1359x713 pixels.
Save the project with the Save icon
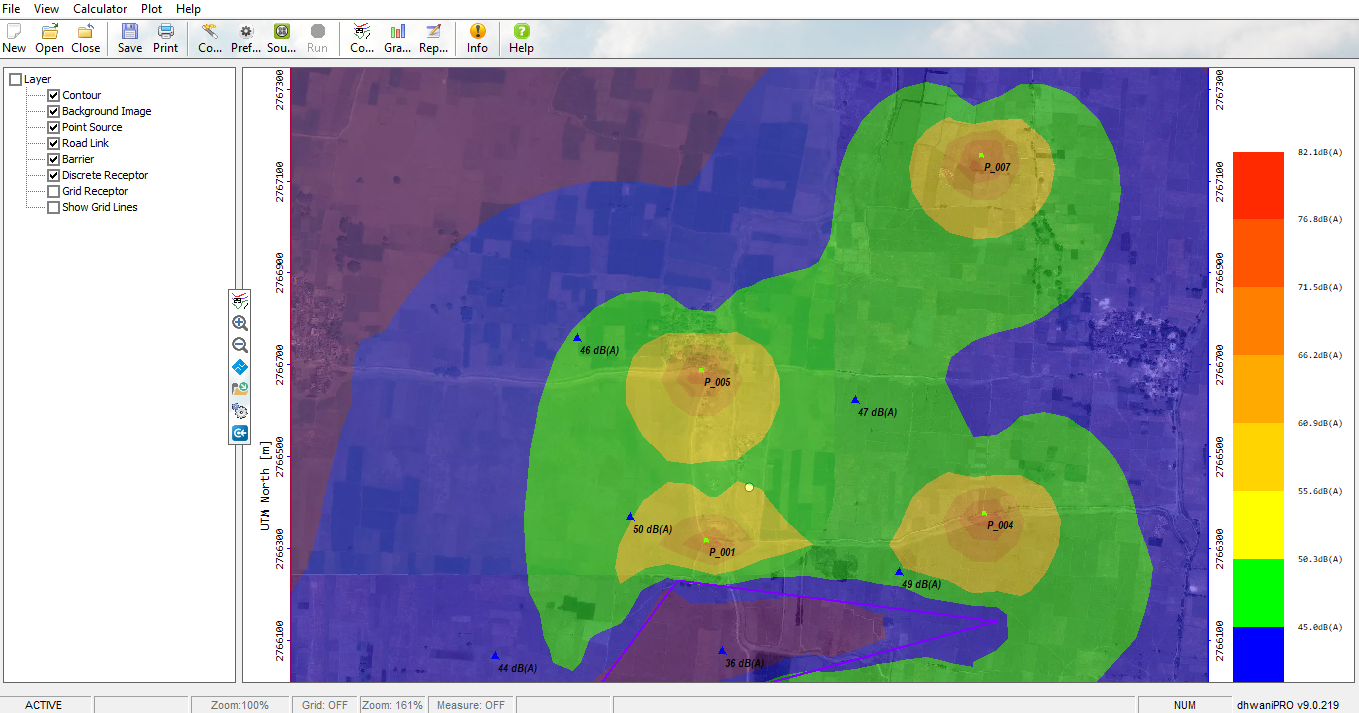(130, 38)
